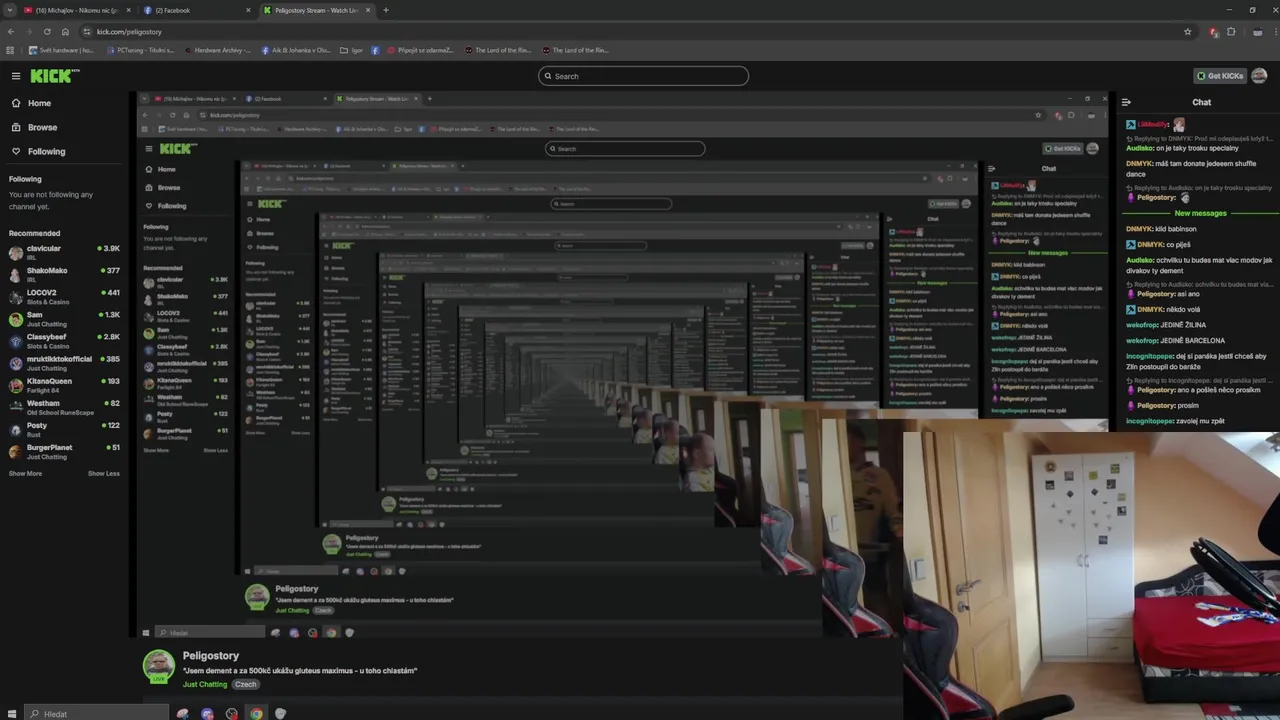Open the Igor bookmarks folder
1280x720 pixels.
click(x=351, y=50)
